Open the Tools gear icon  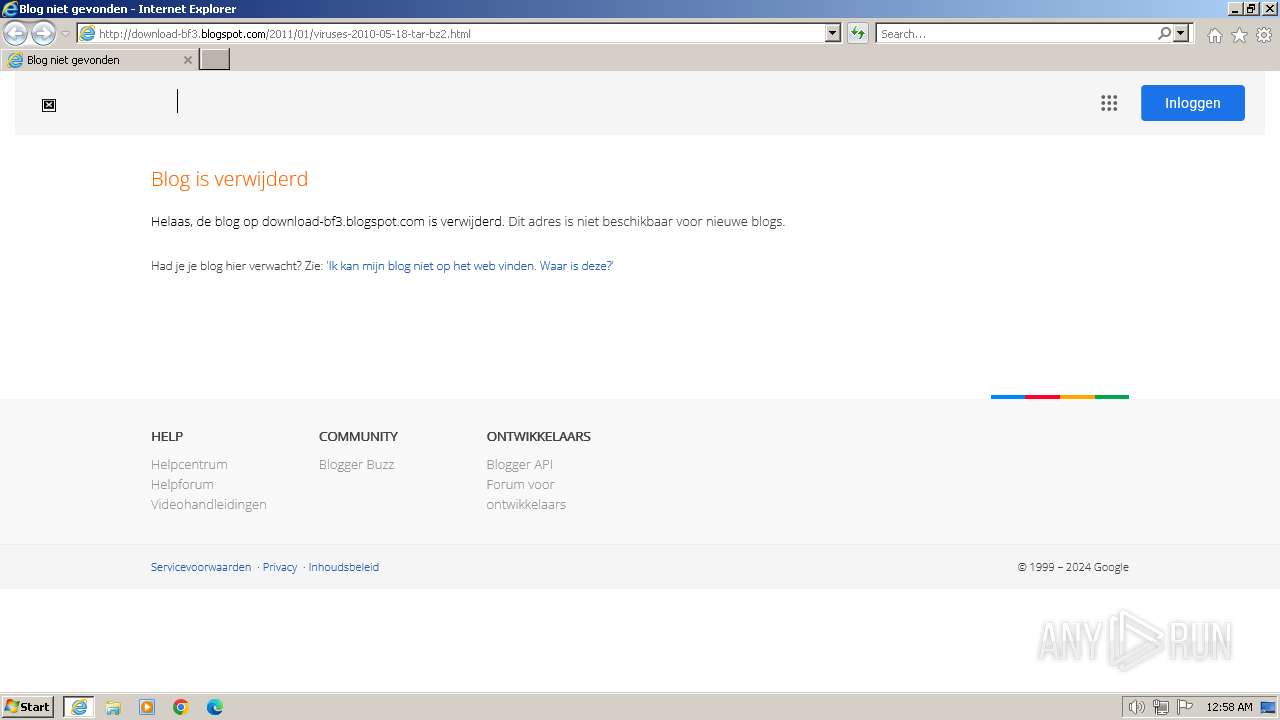pos(1264,35)
